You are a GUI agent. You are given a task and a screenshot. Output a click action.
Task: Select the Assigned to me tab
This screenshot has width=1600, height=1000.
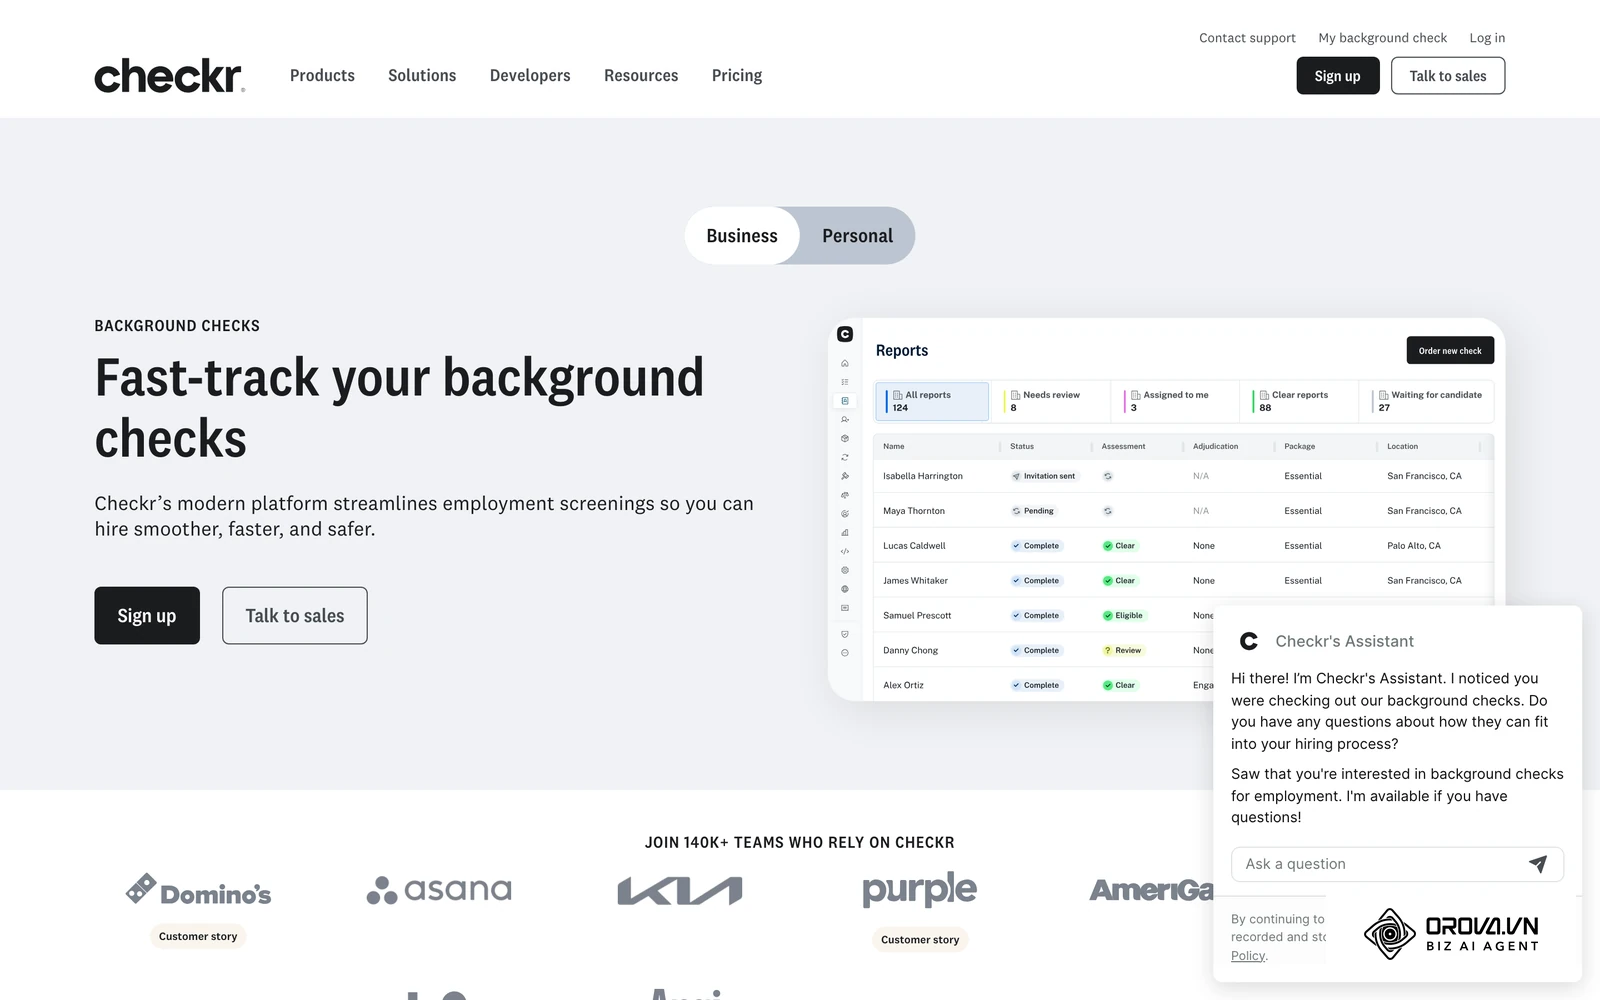point(1175,401)
